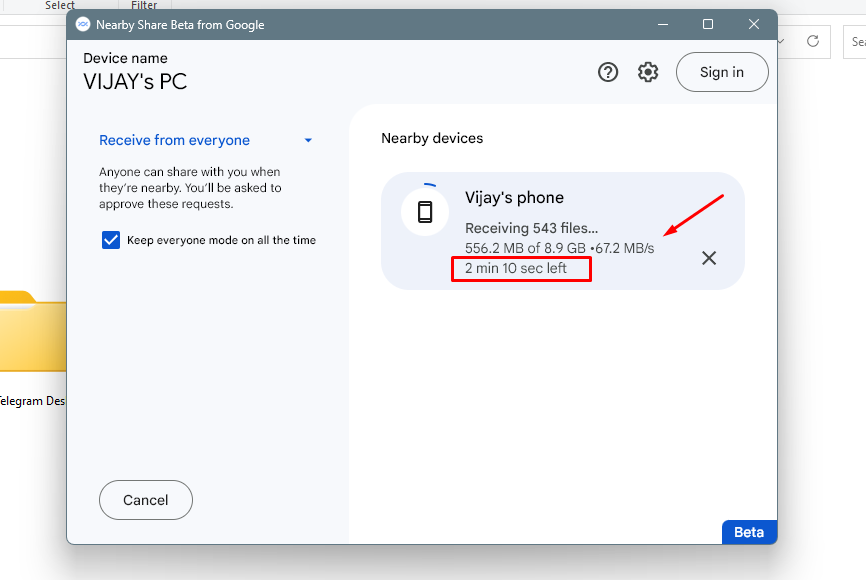Click the Explorer search box behind

[854, 42]
